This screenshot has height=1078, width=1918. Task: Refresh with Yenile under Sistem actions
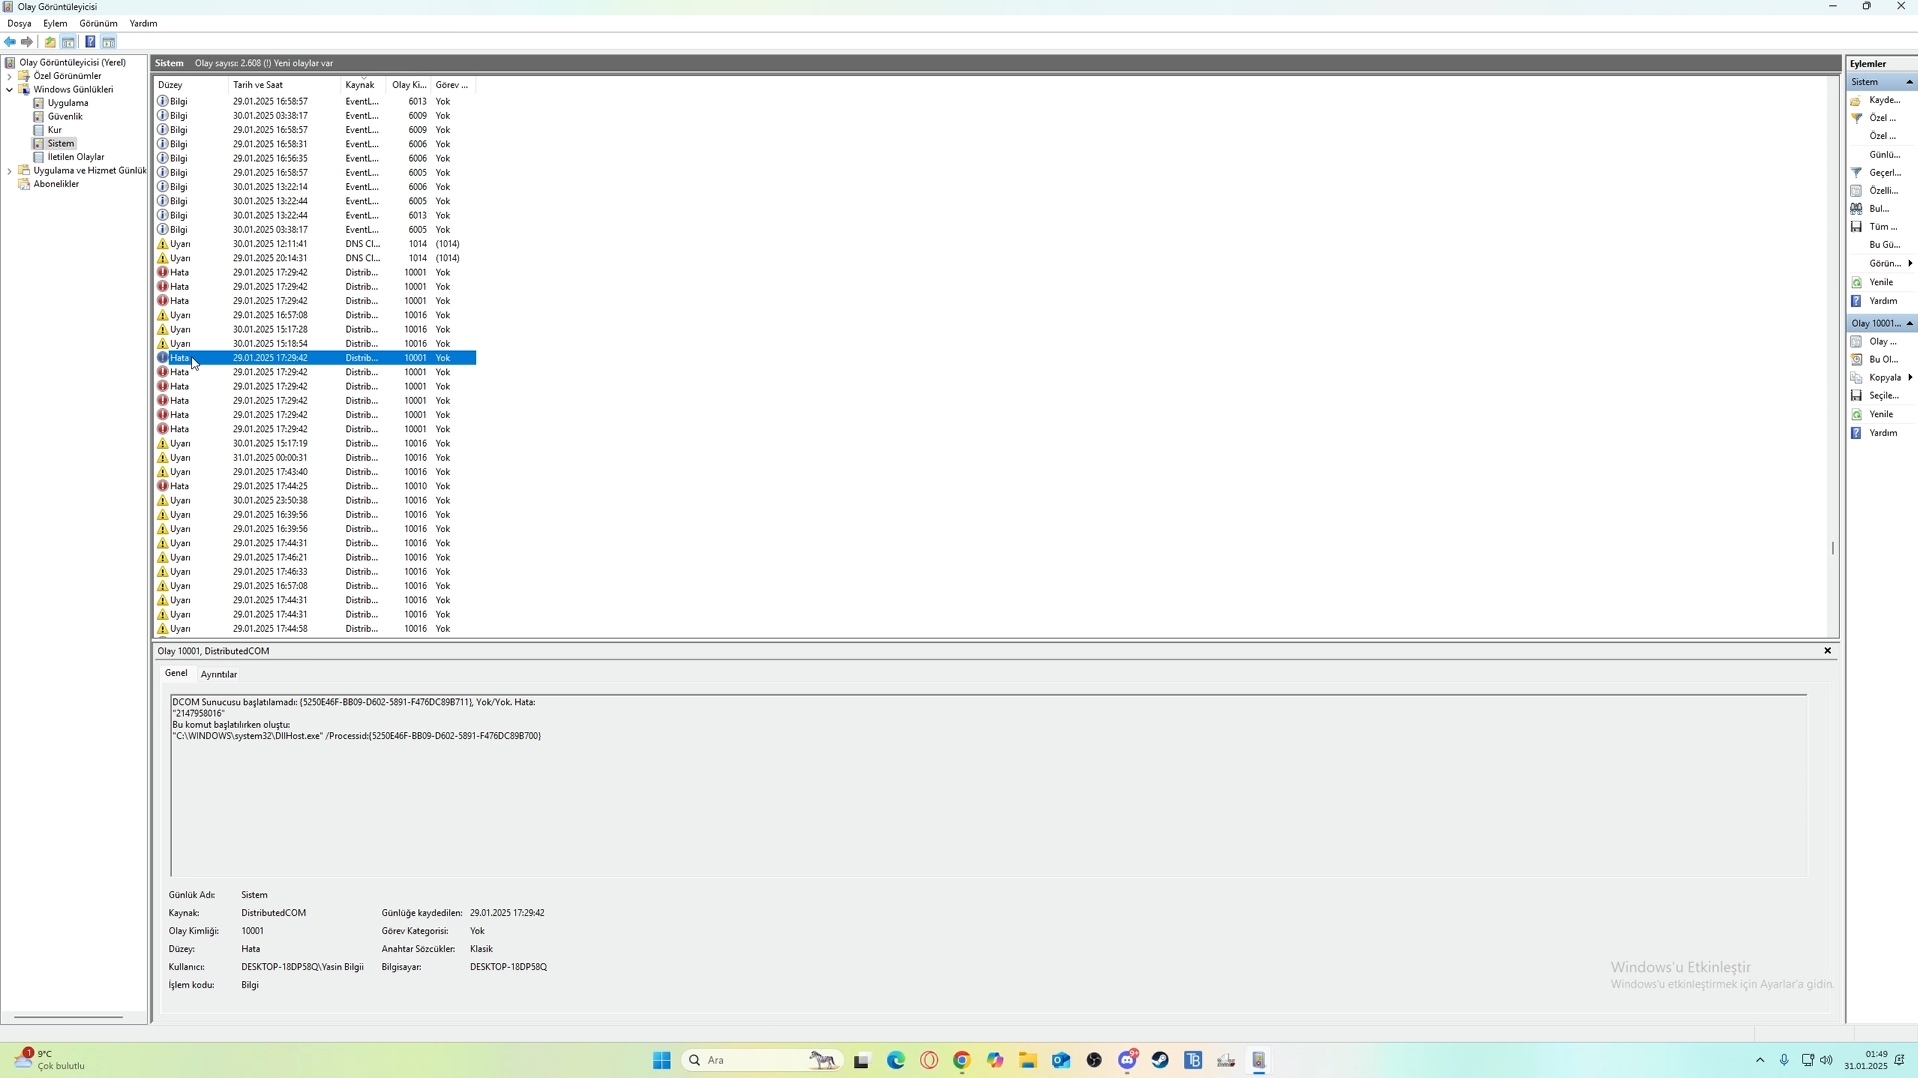1877,282
